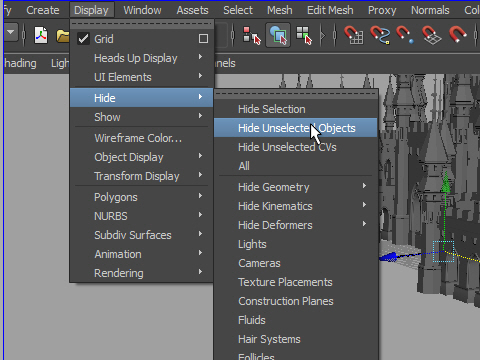Viewport: 480px width, 360px height.
Task: Open the Create menu
Action: pyautogui.click(x=43, y=10)
